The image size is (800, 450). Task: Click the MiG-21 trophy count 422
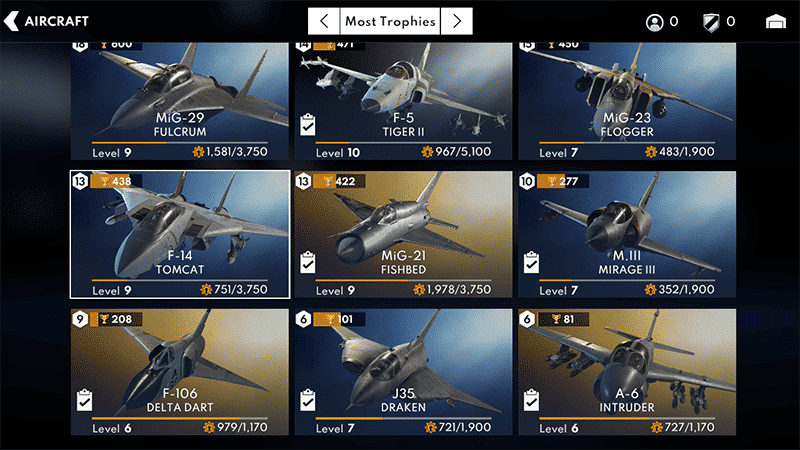pos(345,181)
